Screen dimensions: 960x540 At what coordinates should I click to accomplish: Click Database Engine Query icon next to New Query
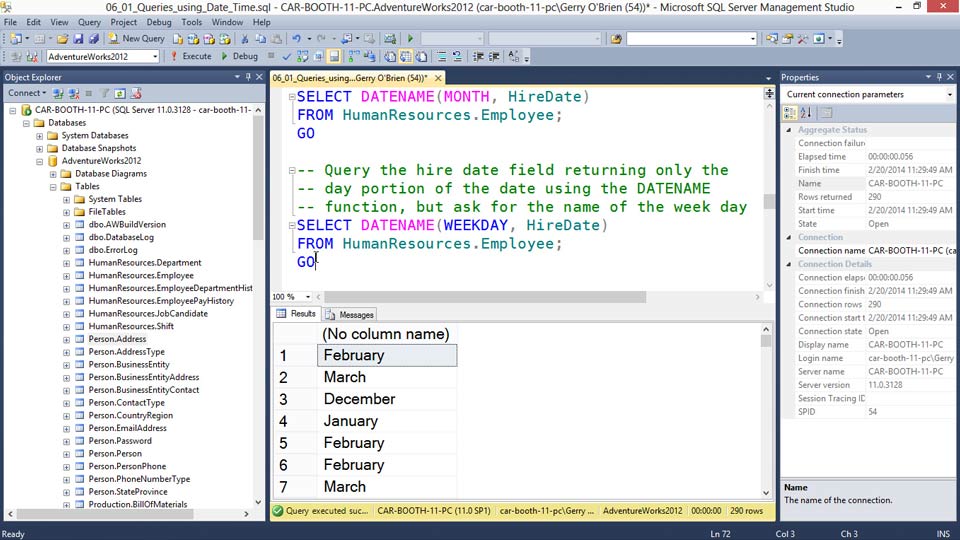point(178,39)
